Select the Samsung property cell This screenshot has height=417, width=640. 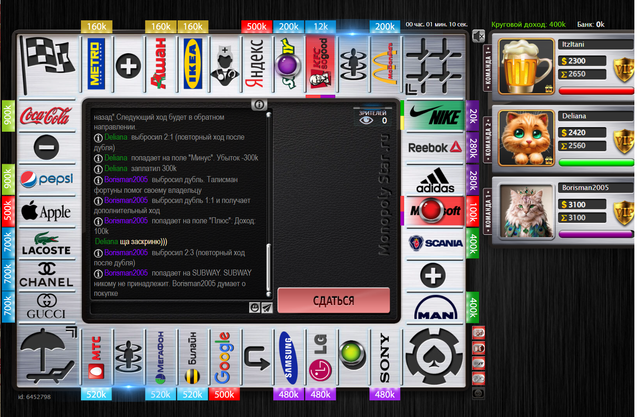(x=289, y=357)
